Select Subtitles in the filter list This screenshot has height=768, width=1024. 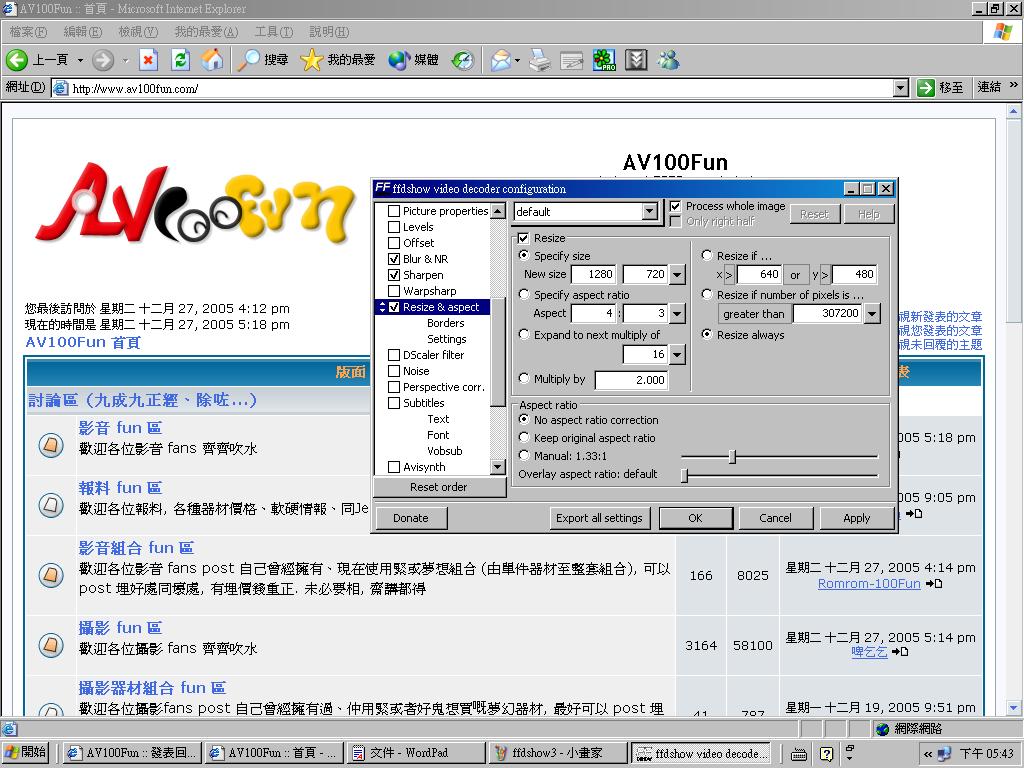(423, 403)
